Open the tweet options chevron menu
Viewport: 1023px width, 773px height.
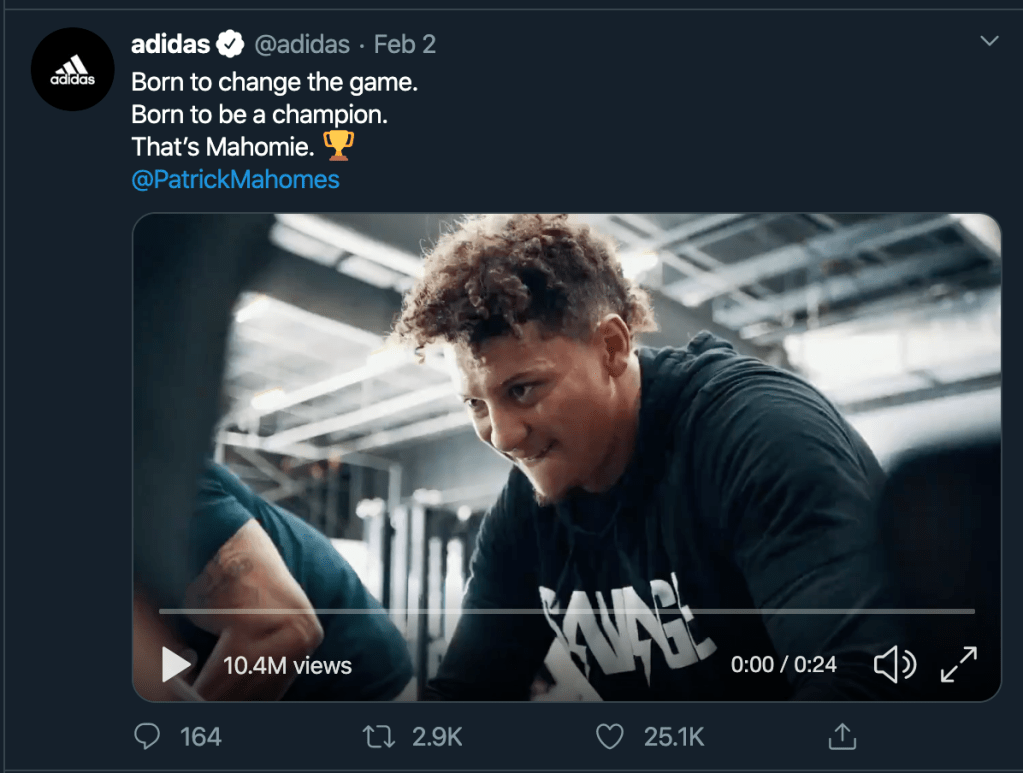click(989, 41)
